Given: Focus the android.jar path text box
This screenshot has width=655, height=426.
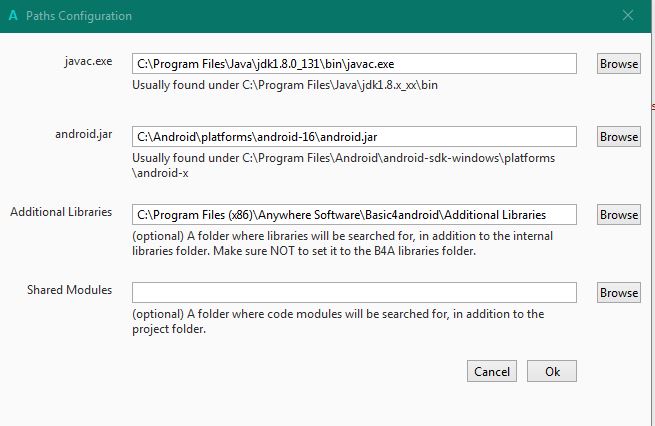Looking at the screenshot, I should click(x=354, y=137).
